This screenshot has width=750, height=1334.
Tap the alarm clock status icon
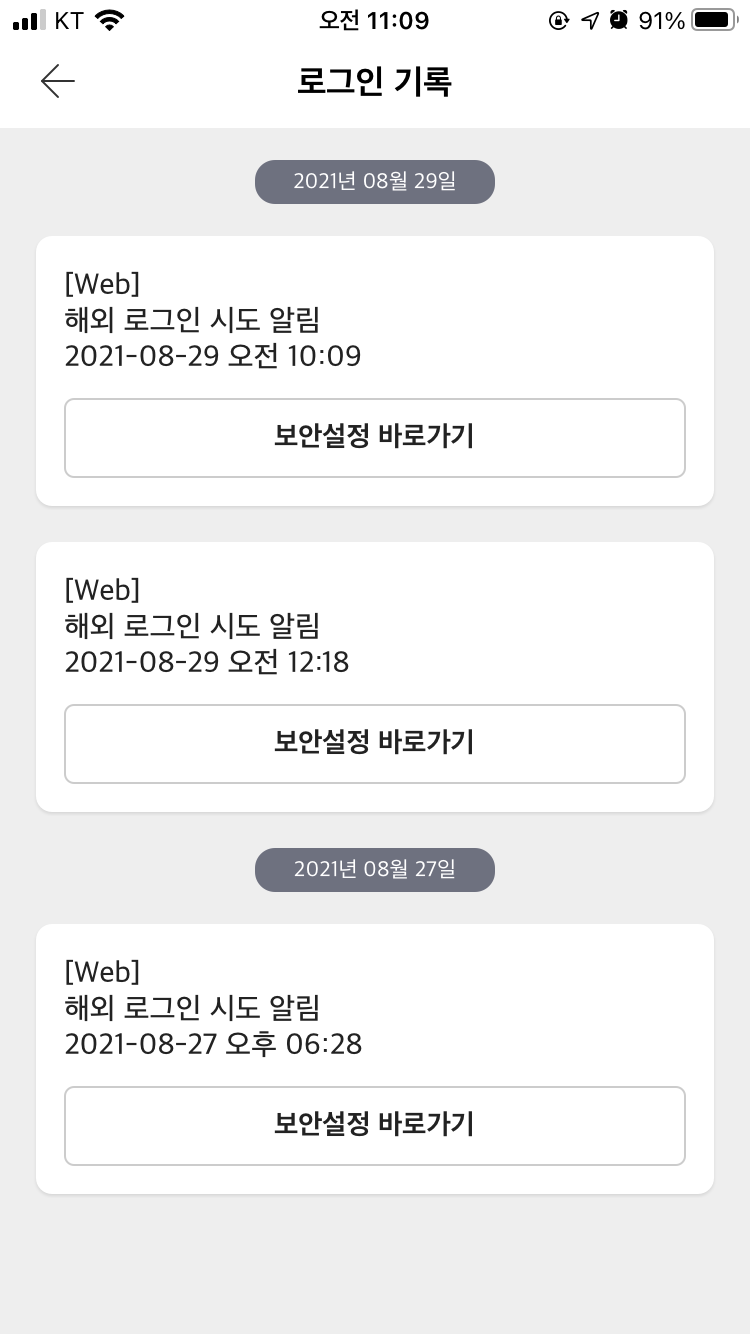[619, 20]
